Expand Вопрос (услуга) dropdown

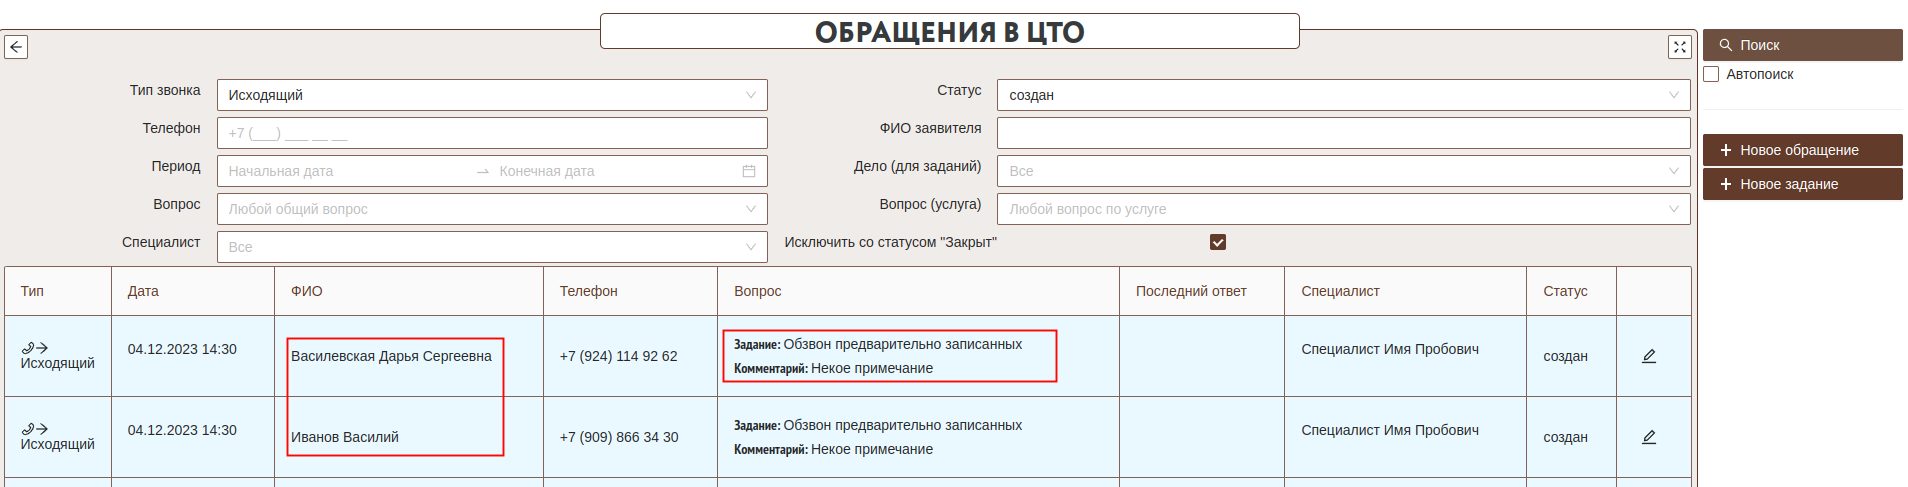point(1342,209)
